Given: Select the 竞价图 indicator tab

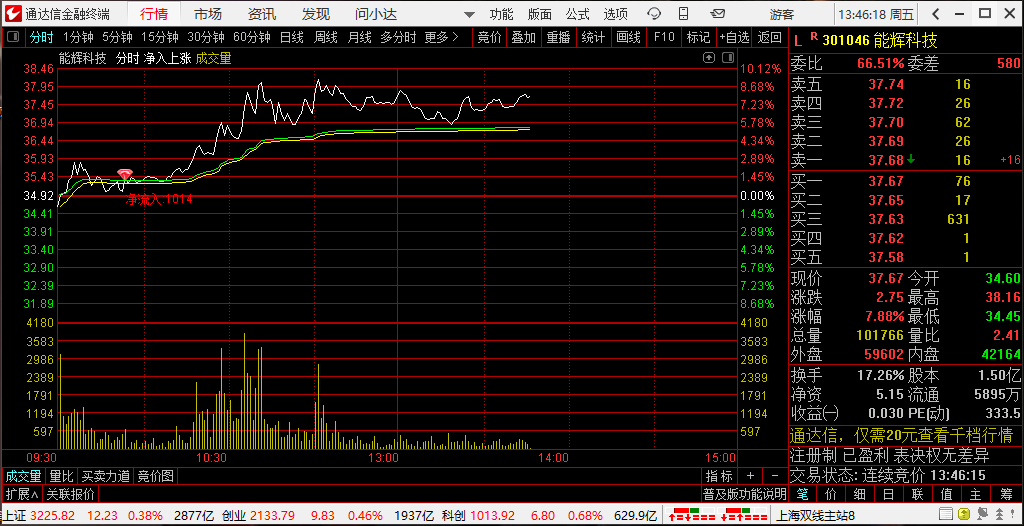Looking at the screenshot, I should [155, 476].
